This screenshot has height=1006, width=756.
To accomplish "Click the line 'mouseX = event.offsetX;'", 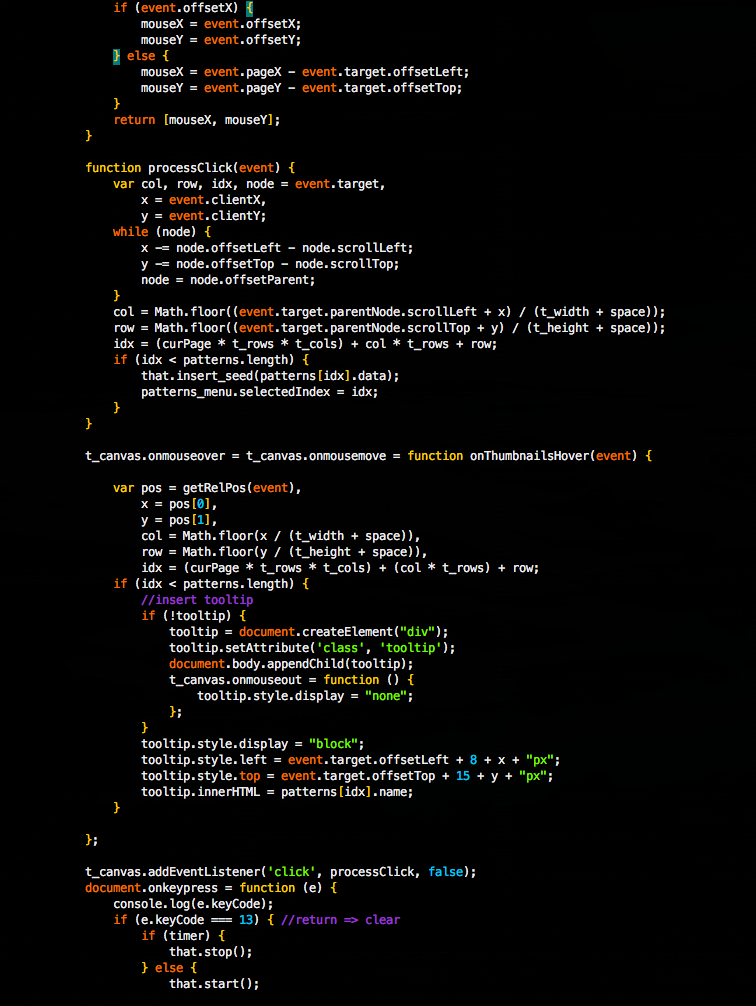I will click(221, 24).
